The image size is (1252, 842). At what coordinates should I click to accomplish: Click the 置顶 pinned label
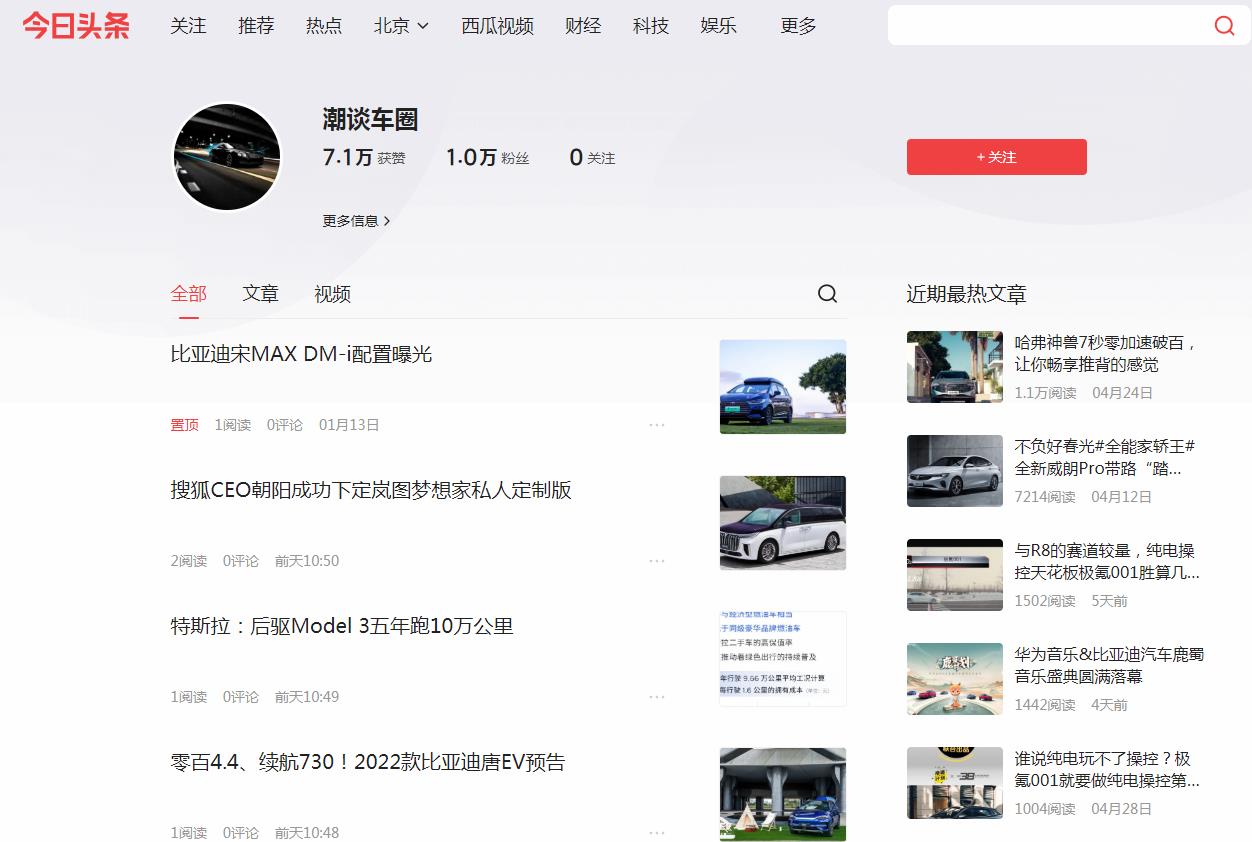pos(184,425)
